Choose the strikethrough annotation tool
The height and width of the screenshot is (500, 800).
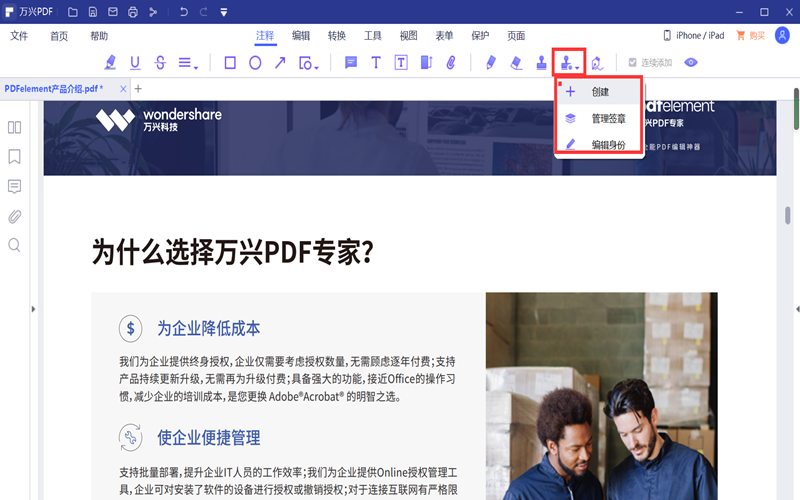click(160, 62)
